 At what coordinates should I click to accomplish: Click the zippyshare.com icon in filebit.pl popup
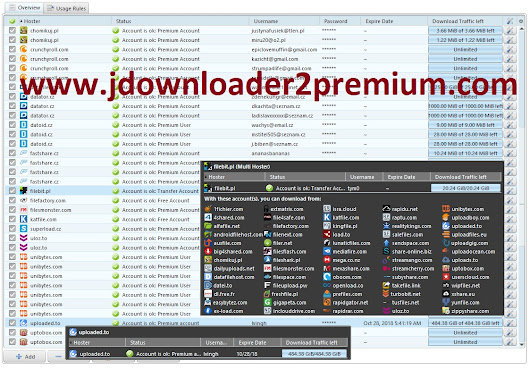(x=446, y=311)
